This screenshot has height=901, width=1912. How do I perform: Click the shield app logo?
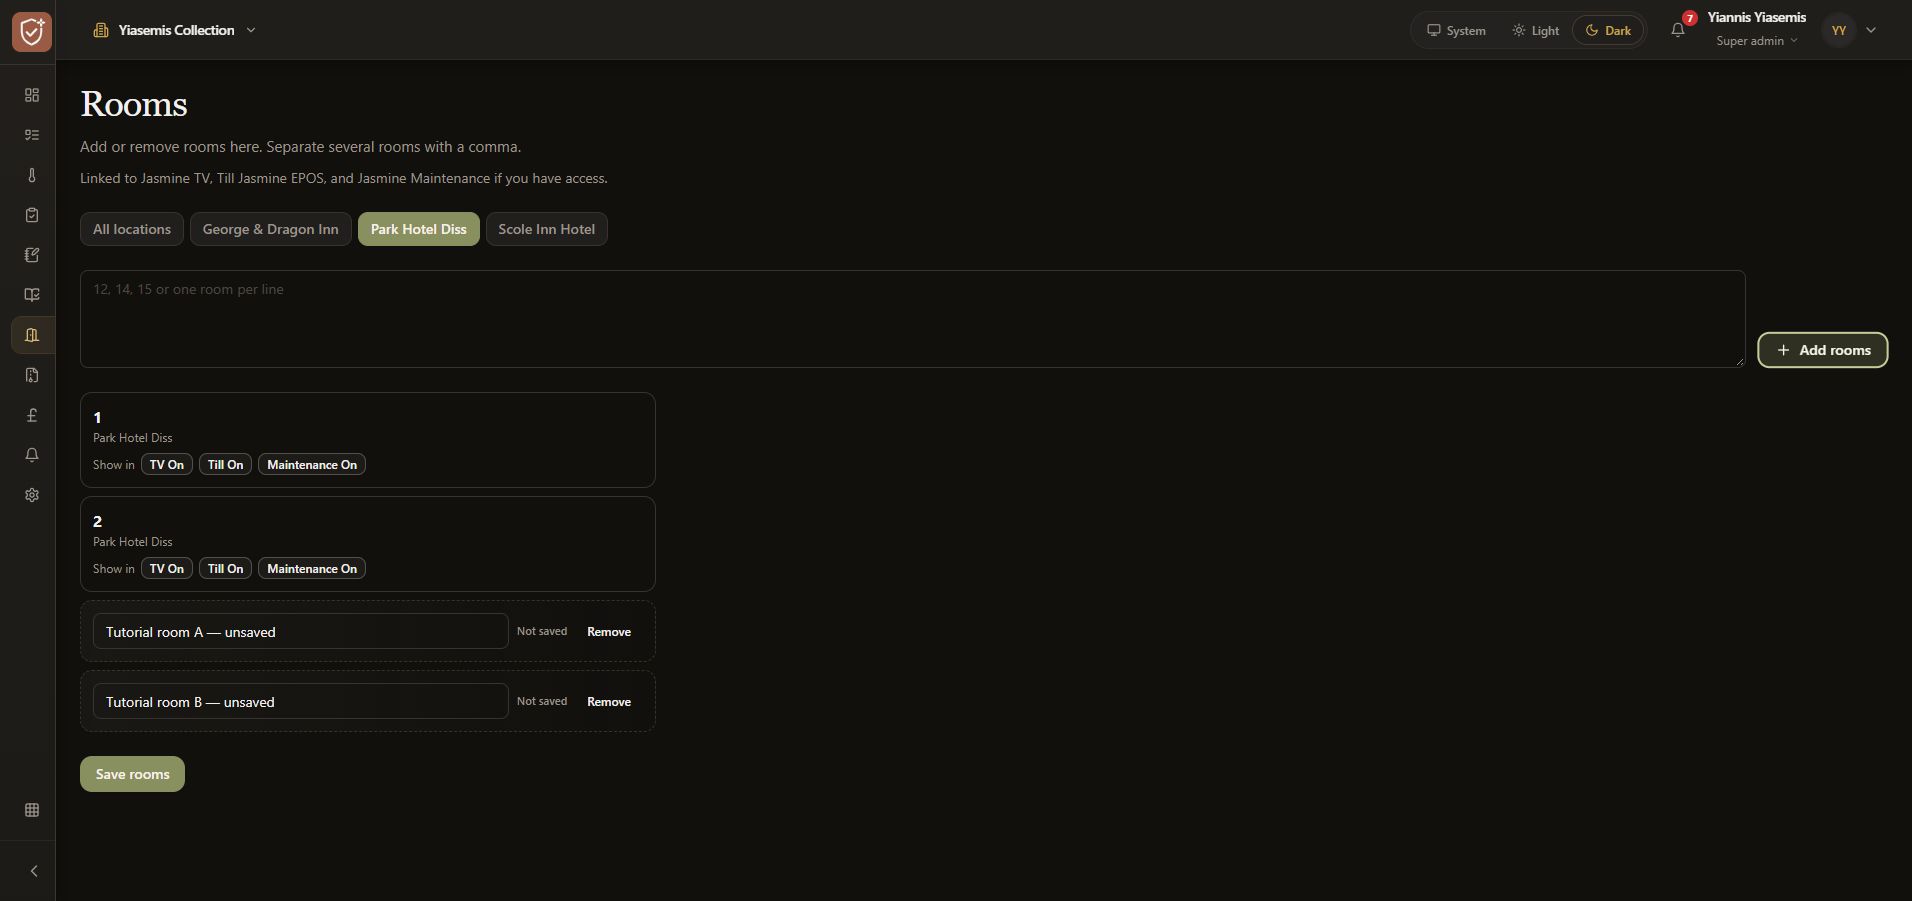click(32, 31)
